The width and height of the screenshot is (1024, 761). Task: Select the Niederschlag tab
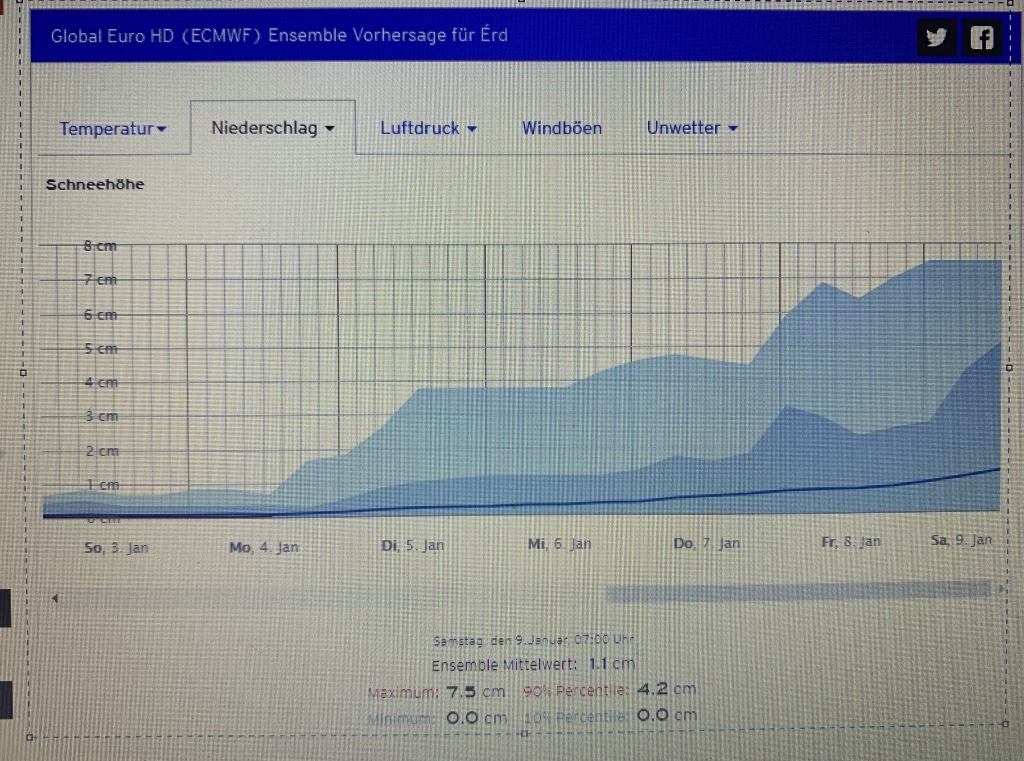(272, 128)
